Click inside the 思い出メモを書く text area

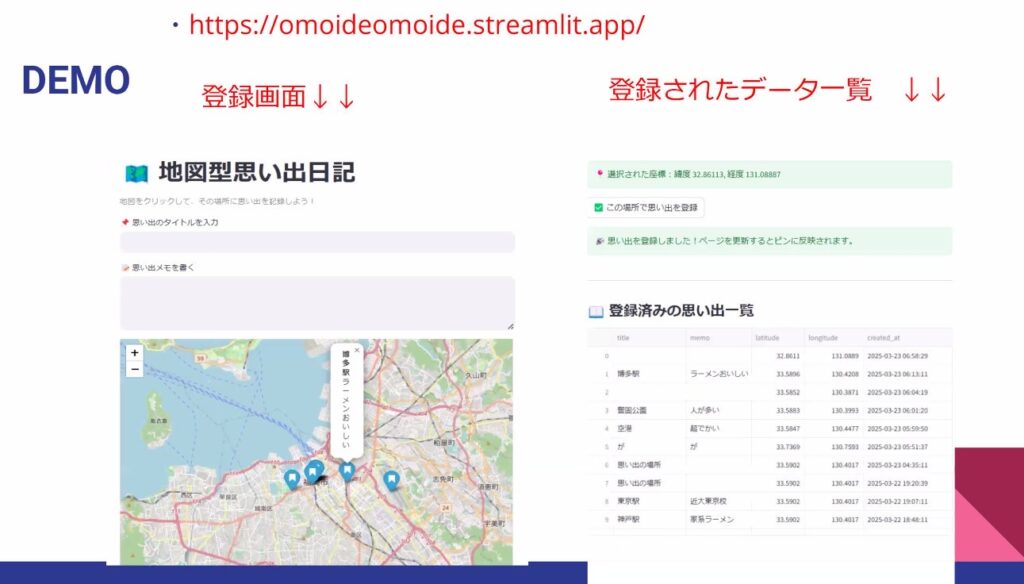(x=317, y=302)
